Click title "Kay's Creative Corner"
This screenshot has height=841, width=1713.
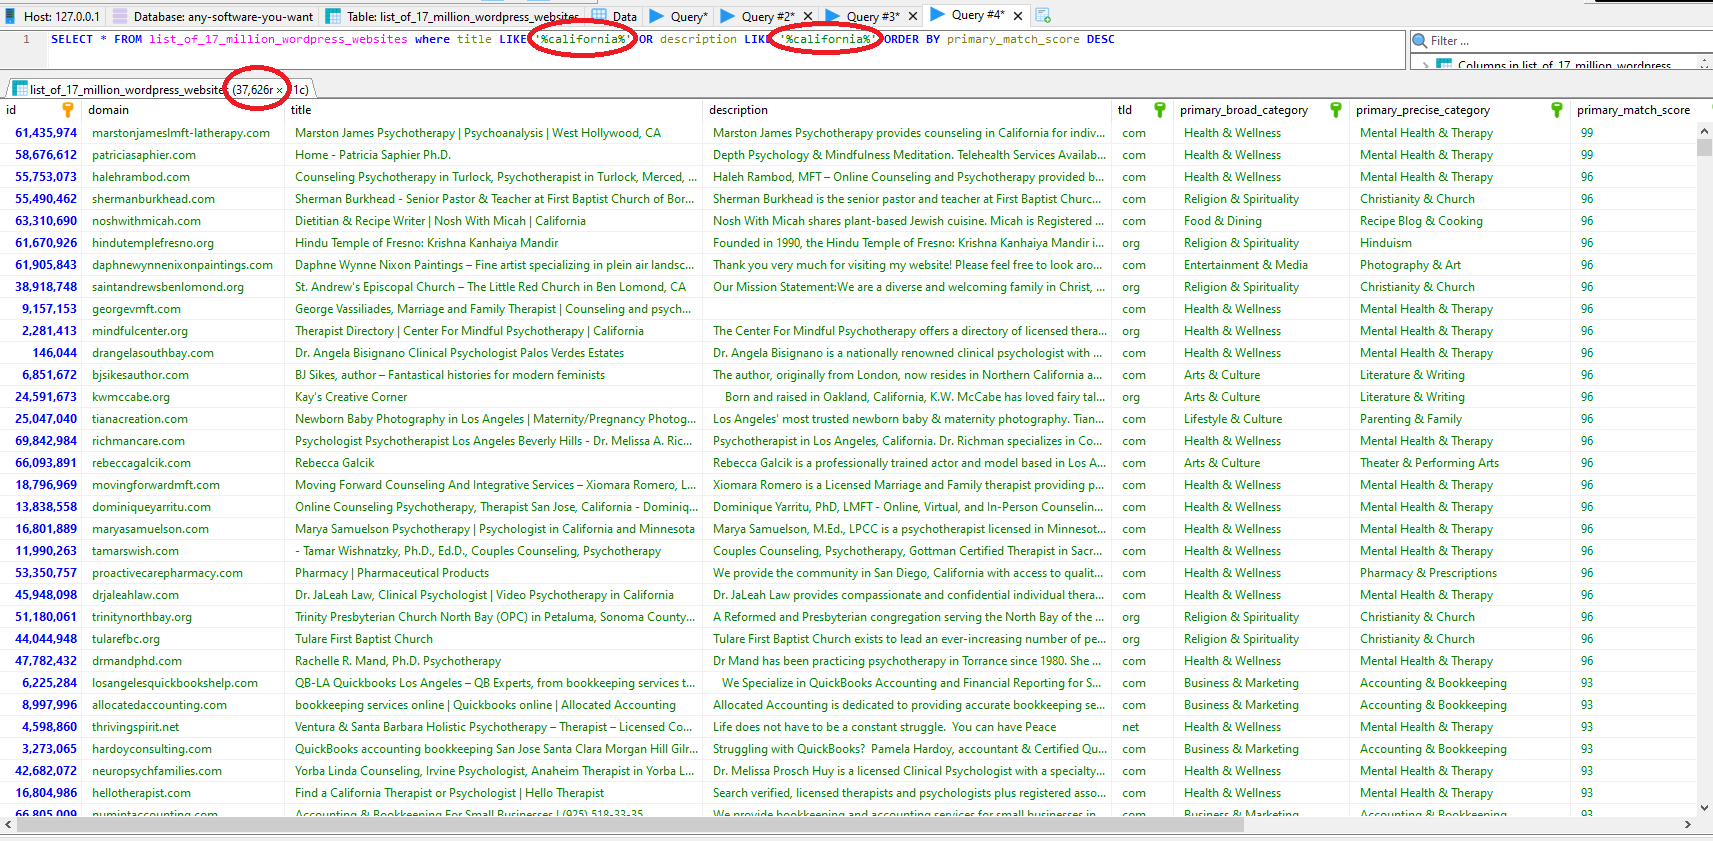[351, 397]
